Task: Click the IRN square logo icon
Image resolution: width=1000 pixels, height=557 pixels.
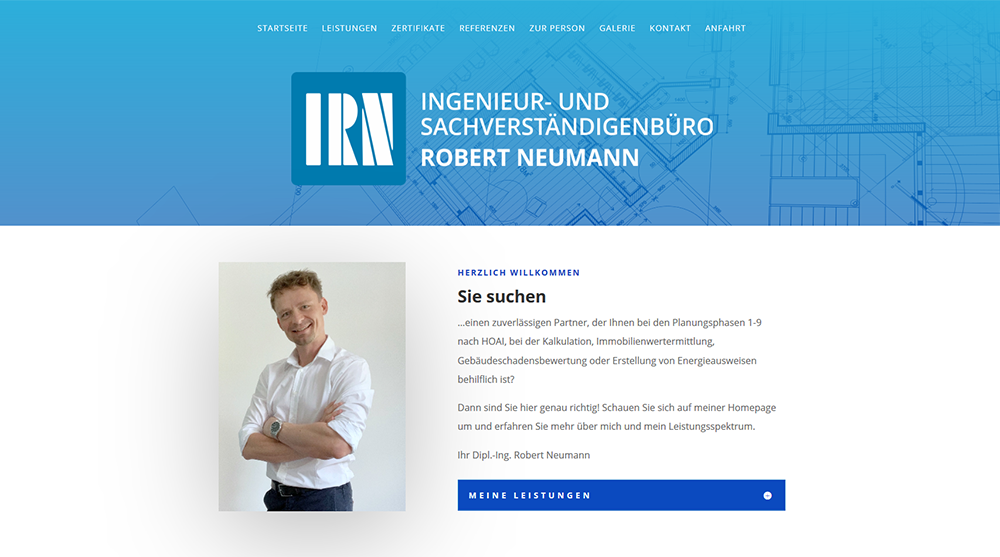Action: pyautogui.click(x=348, y=128)
